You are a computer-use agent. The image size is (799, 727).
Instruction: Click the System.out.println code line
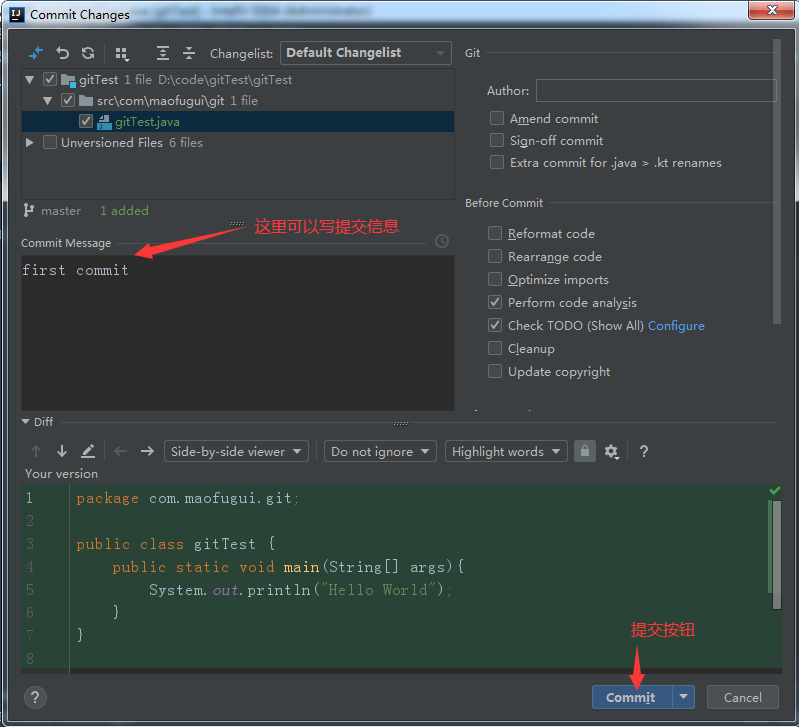click(x=301, y=589)
